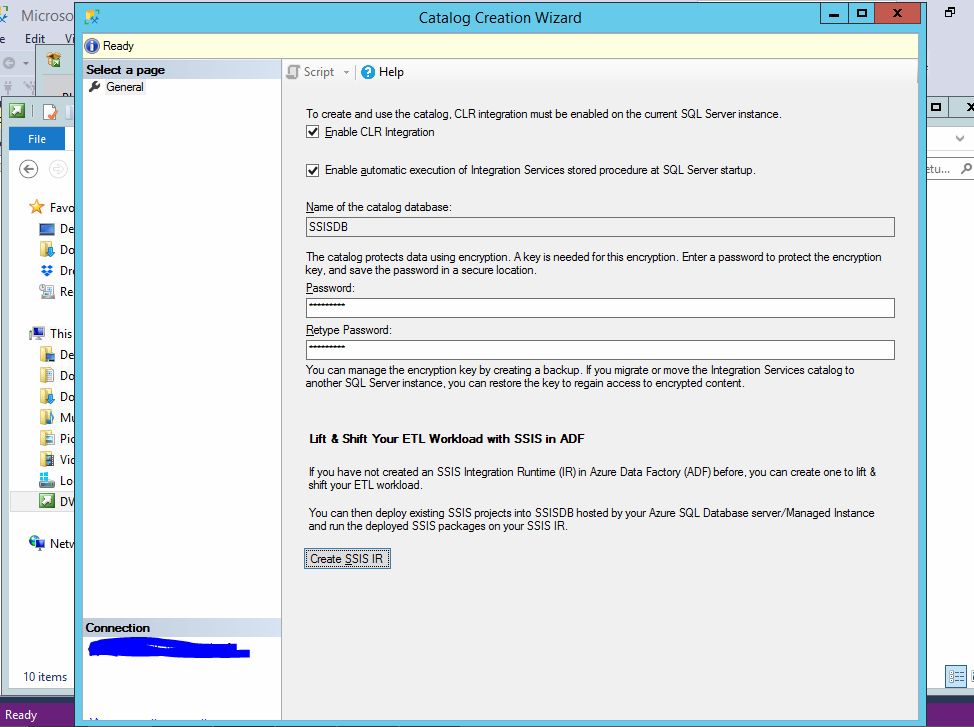Click the Explorer search magnifier icon

point(966,168)
